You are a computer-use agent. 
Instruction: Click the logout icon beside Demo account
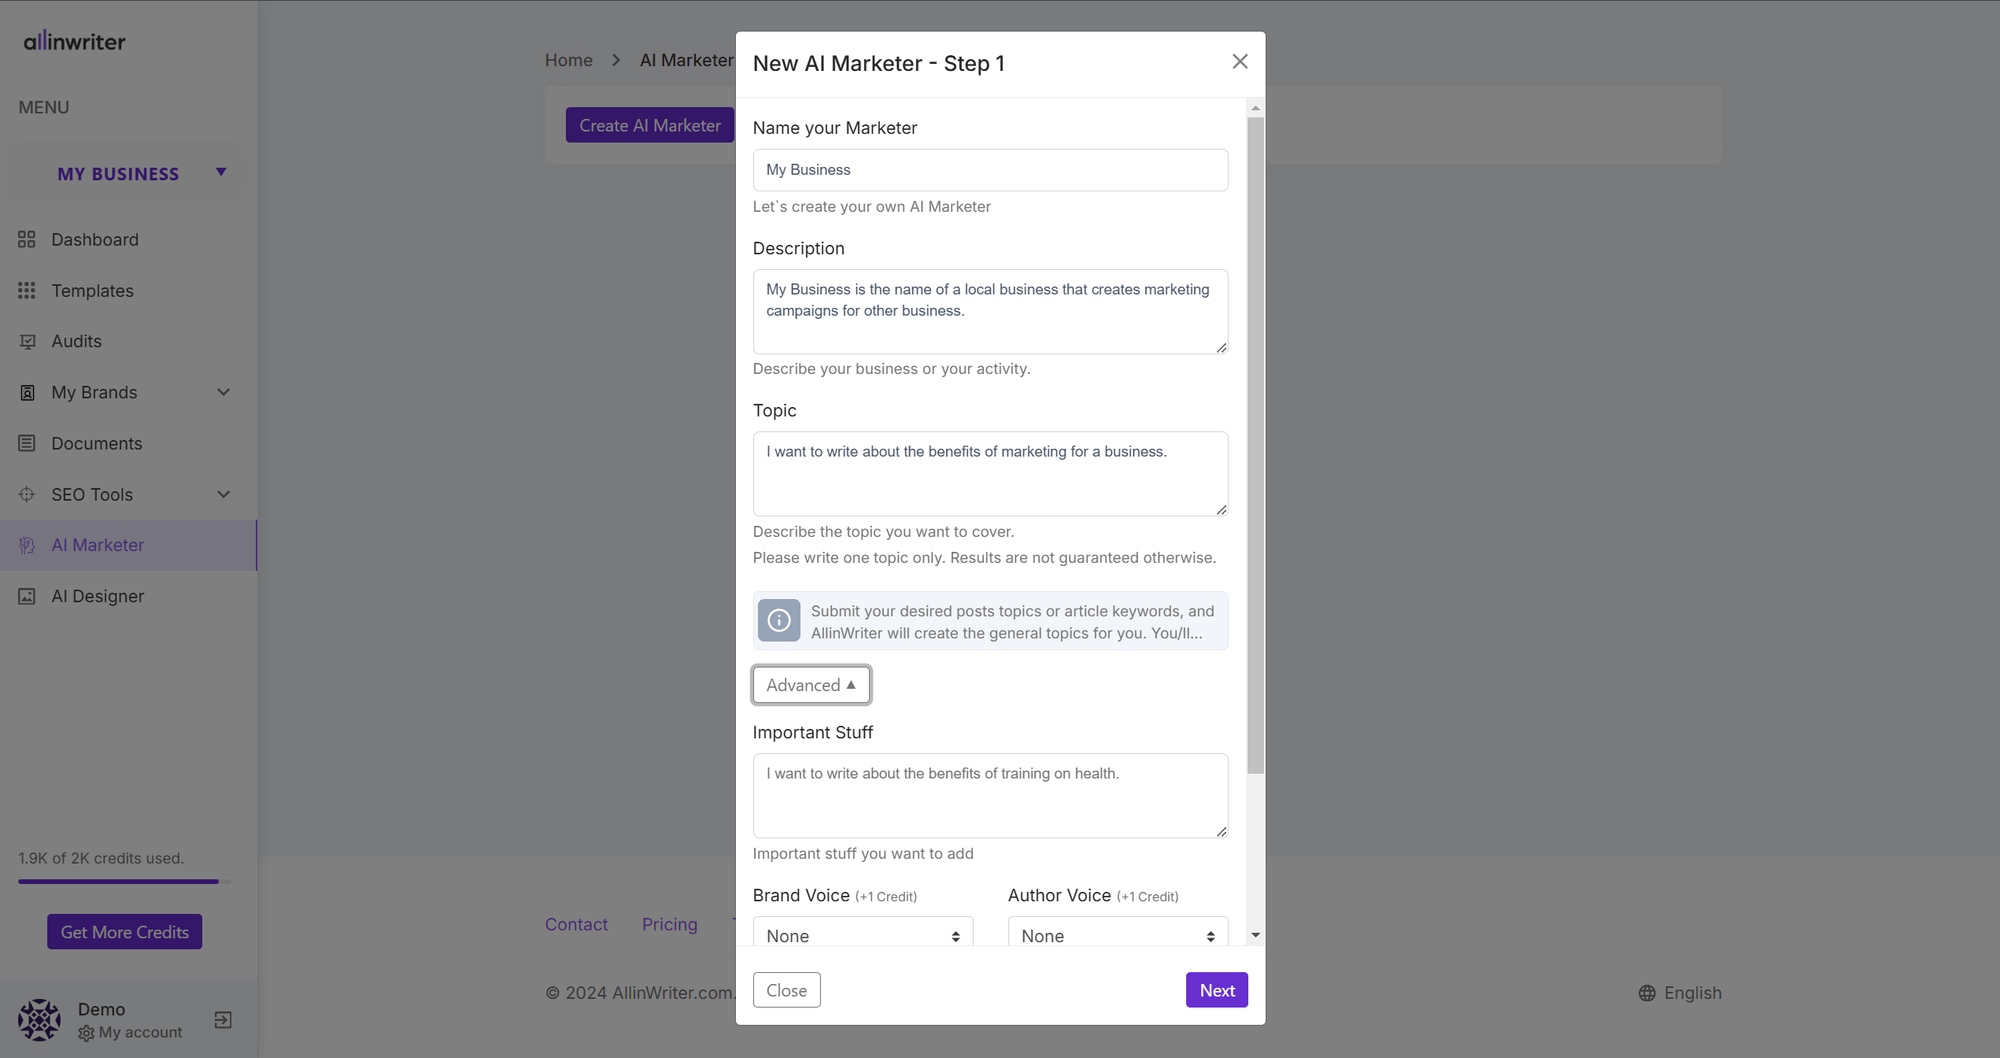tap(223, 1020)
